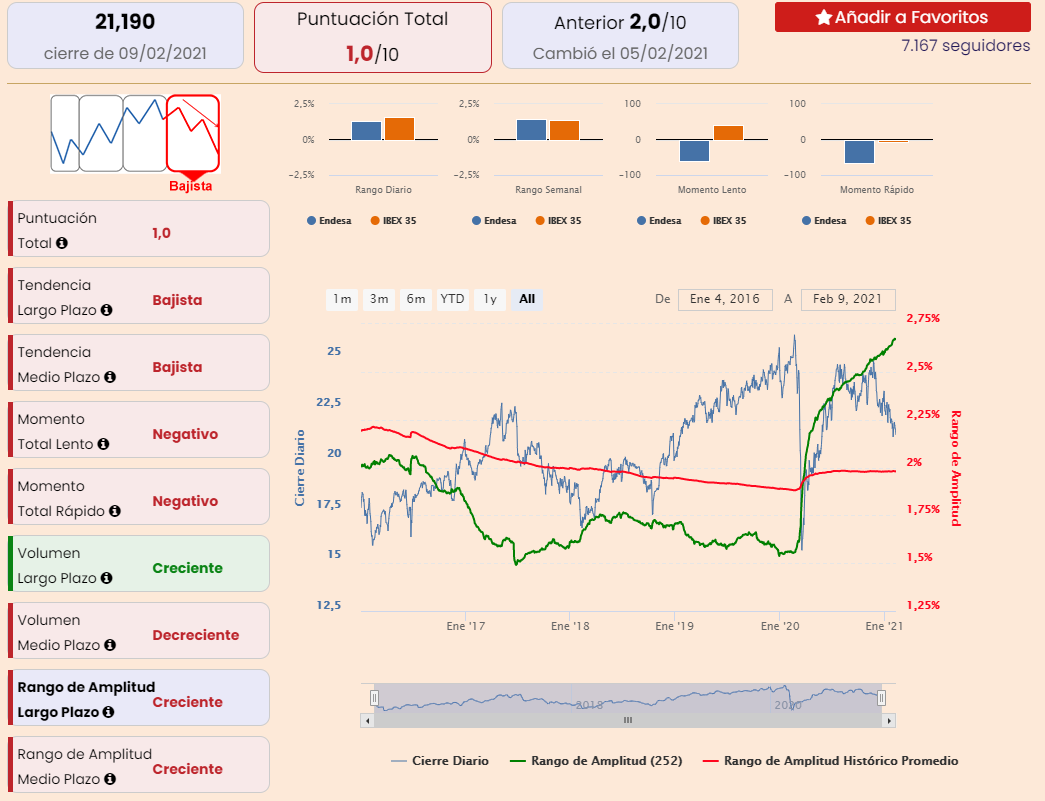The width and height of the screenshot is (1045, 801).
Task: Select the YTD time range tab
Action: click(452, 299)
